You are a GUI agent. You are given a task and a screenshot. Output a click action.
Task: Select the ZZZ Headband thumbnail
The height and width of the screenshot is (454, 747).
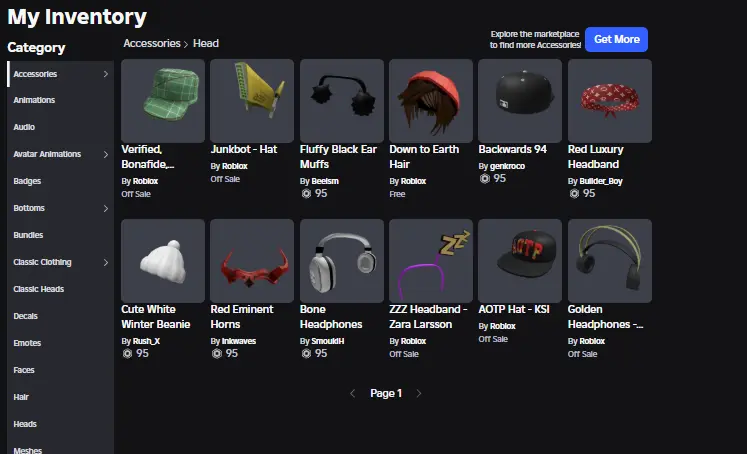click(431, 261)
